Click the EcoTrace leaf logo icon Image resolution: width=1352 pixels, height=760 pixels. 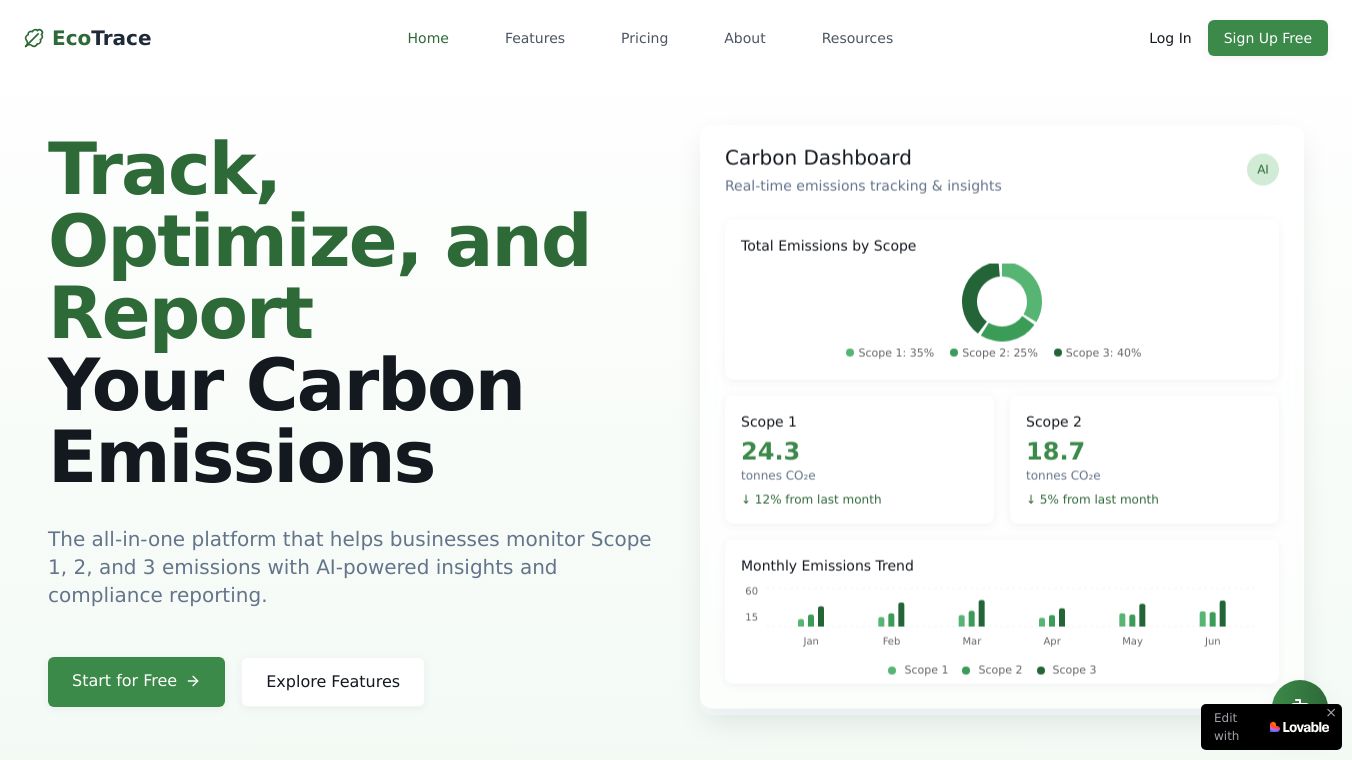[34, 38]
